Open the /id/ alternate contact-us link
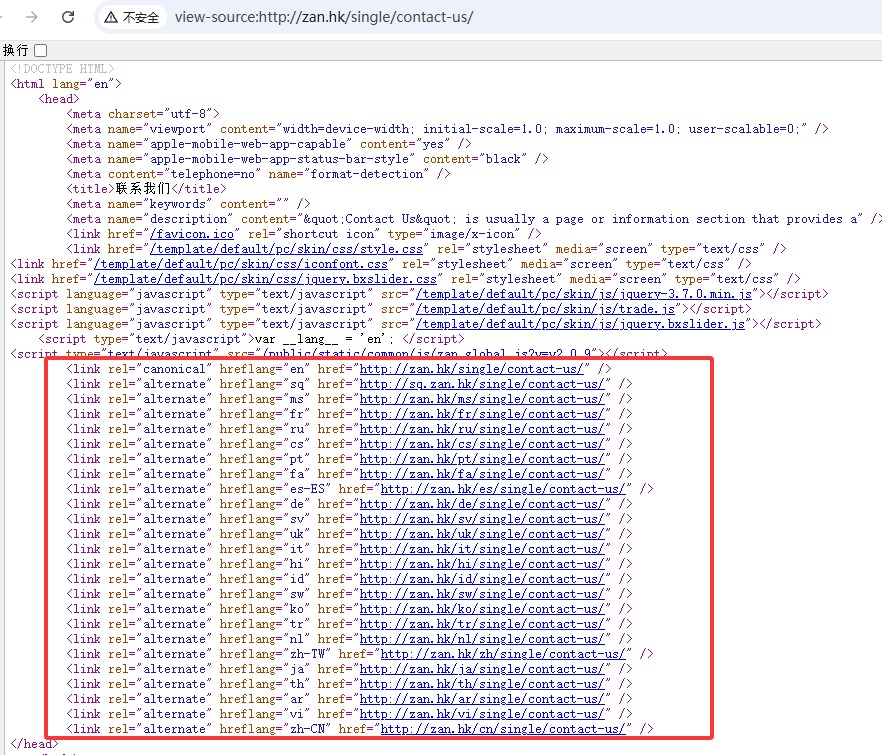Viewport: 882px width, 755px height. click(482, 579)
